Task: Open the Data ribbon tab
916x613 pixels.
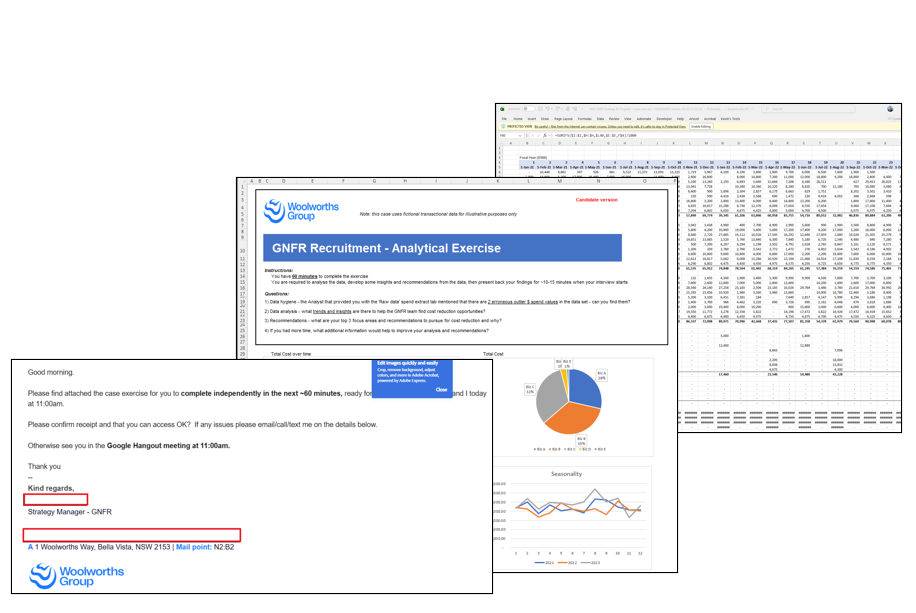Action: click(x=601, y=119)
